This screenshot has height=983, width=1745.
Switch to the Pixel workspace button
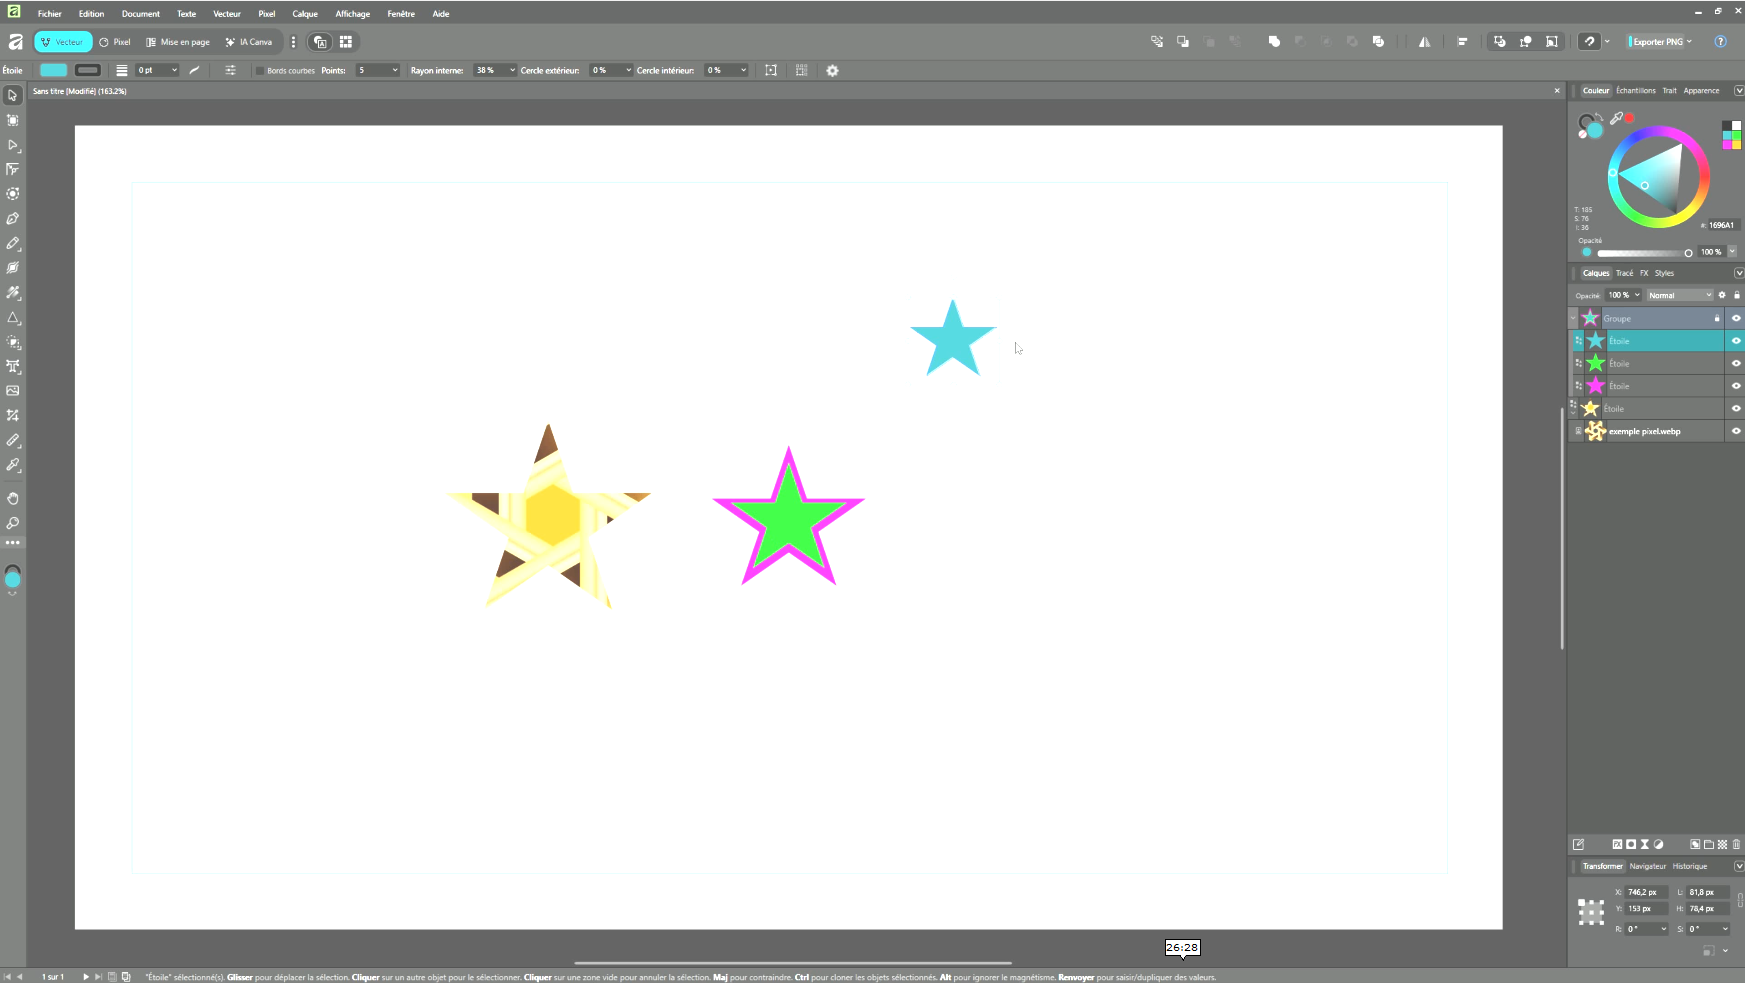[x=115, y=42]
